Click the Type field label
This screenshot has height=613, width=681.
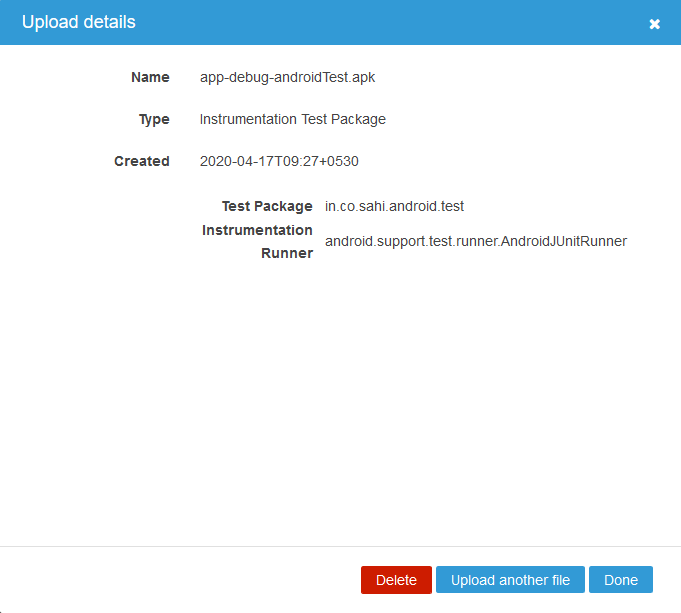pyautogui.click(x=153, y=119)
